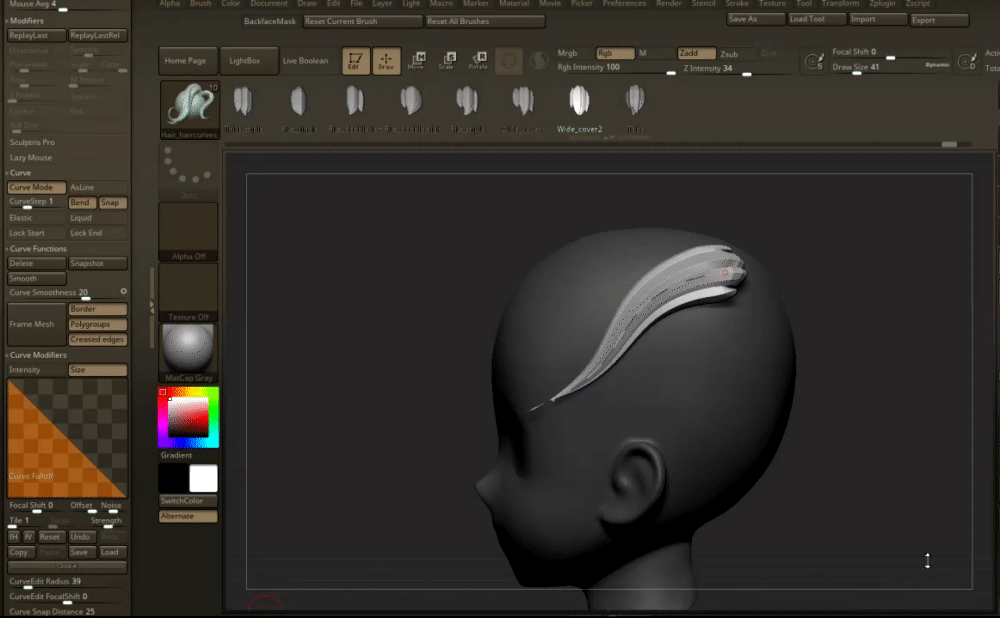Open the Hair_haircurves brush thumbnail
The image size is (1000, 618).
coord(189,110)
